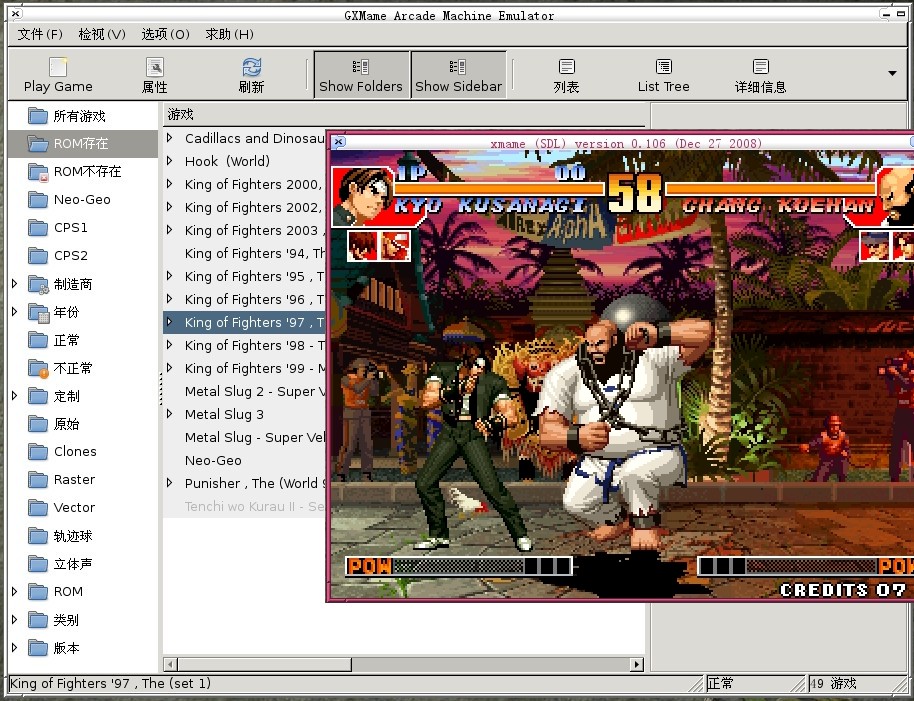Expand the 版本 tree node
The width and height of the screenshot is (914, 701).
pyautogui.click(x=15, y=647)
